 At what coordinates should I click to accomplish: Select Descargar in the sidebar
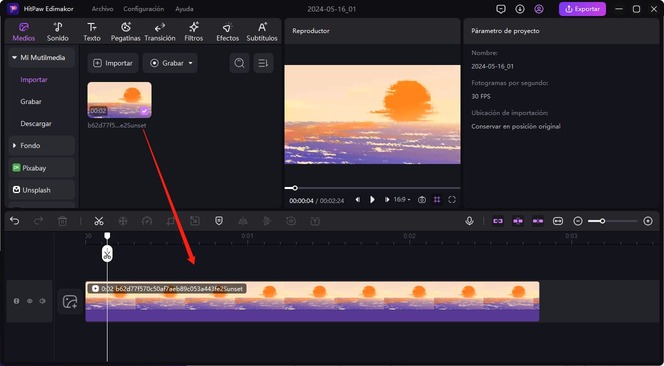click(x=36, y=124)
